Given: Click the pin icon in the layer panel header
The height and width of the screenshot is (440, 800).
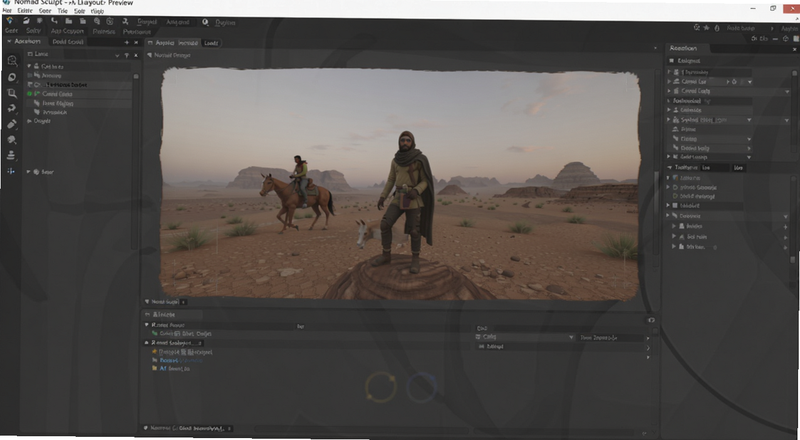Looking at the screenshot, I should click(127, 55).
